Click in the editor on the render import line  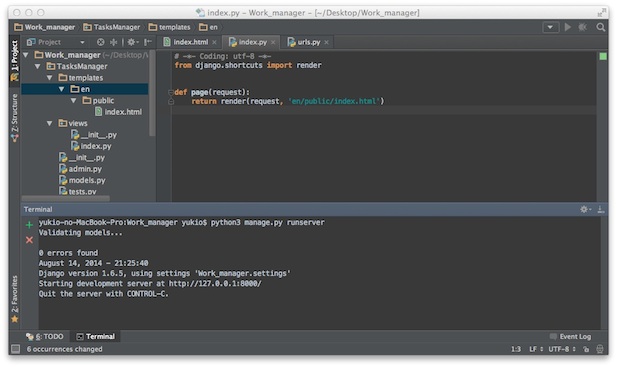248,66
